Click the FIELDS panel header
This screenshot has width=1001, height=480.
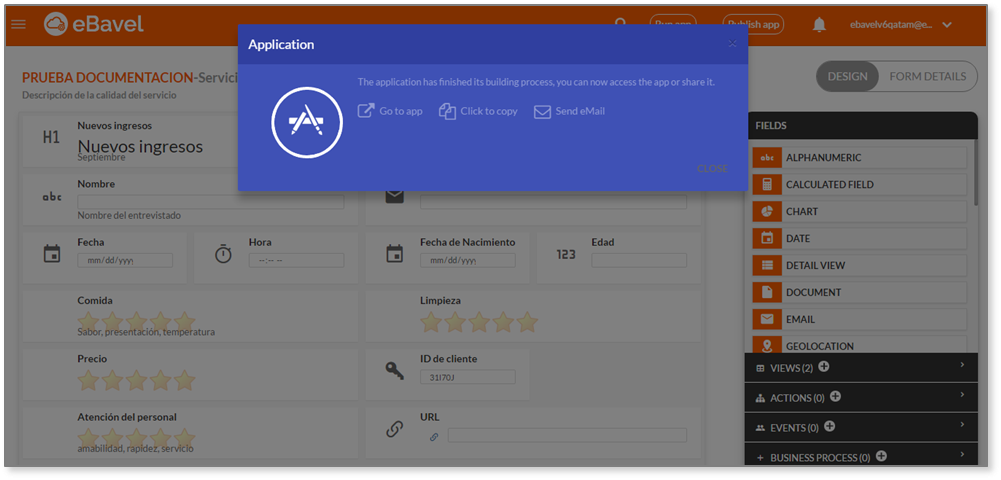(x=861, y=126)
